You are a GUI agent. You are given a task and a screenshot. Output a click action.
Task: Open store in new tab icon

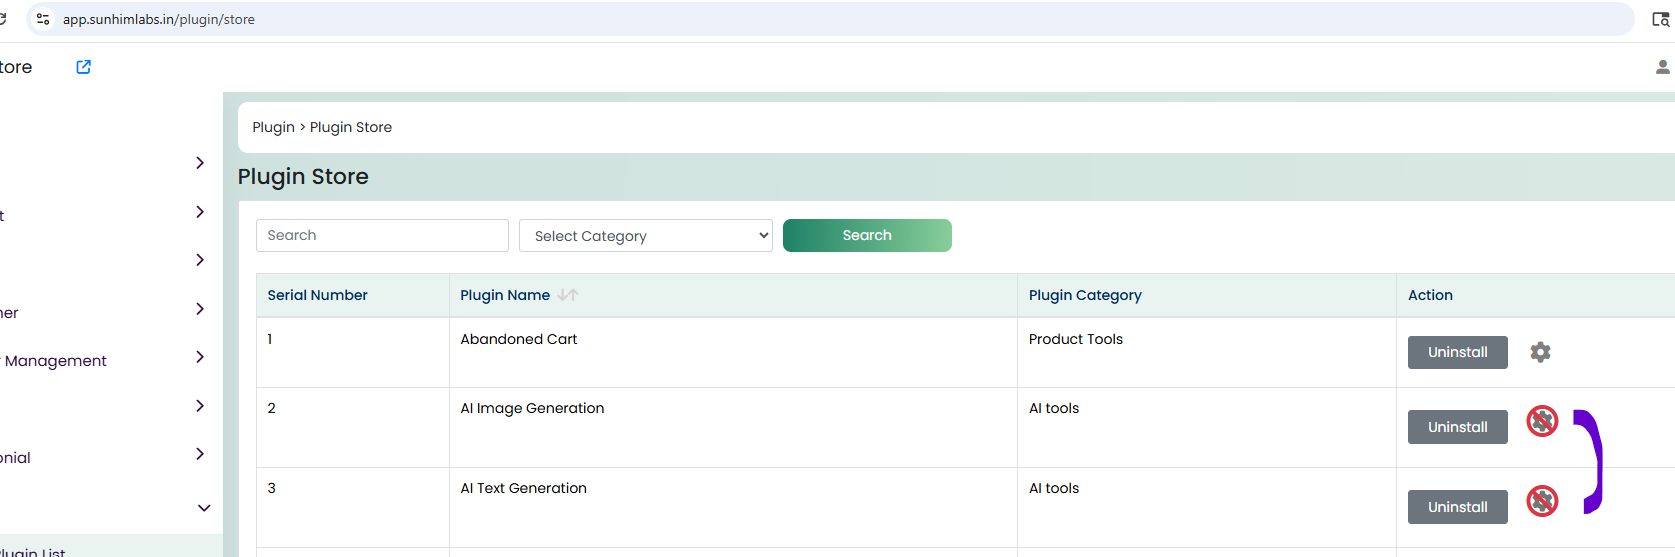[84, 67]
